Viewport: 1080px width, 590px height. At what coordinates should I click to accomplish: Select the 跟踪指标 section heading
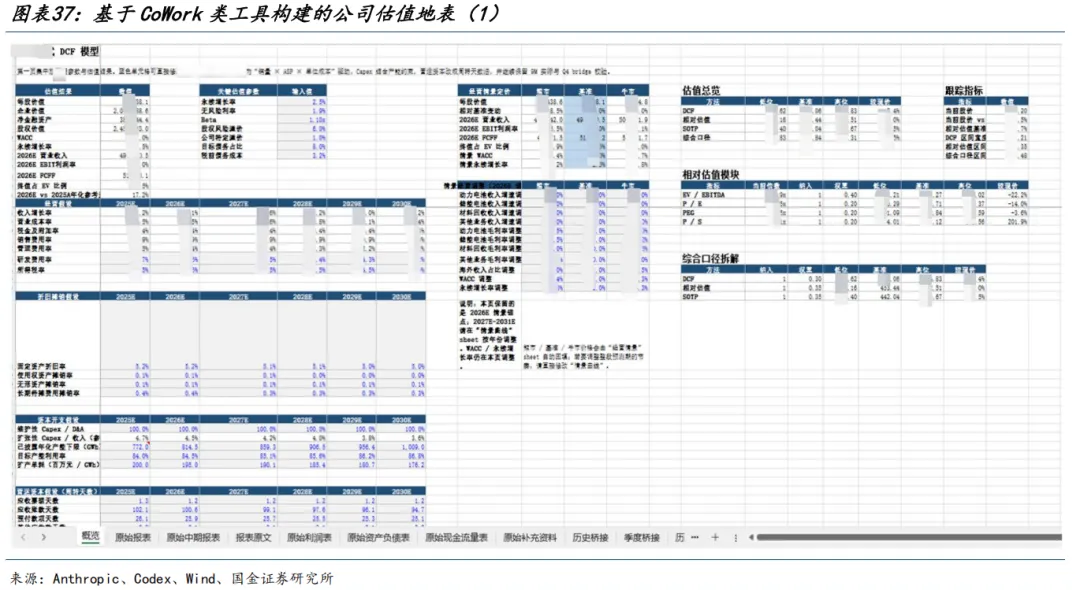tap(964, 91)
